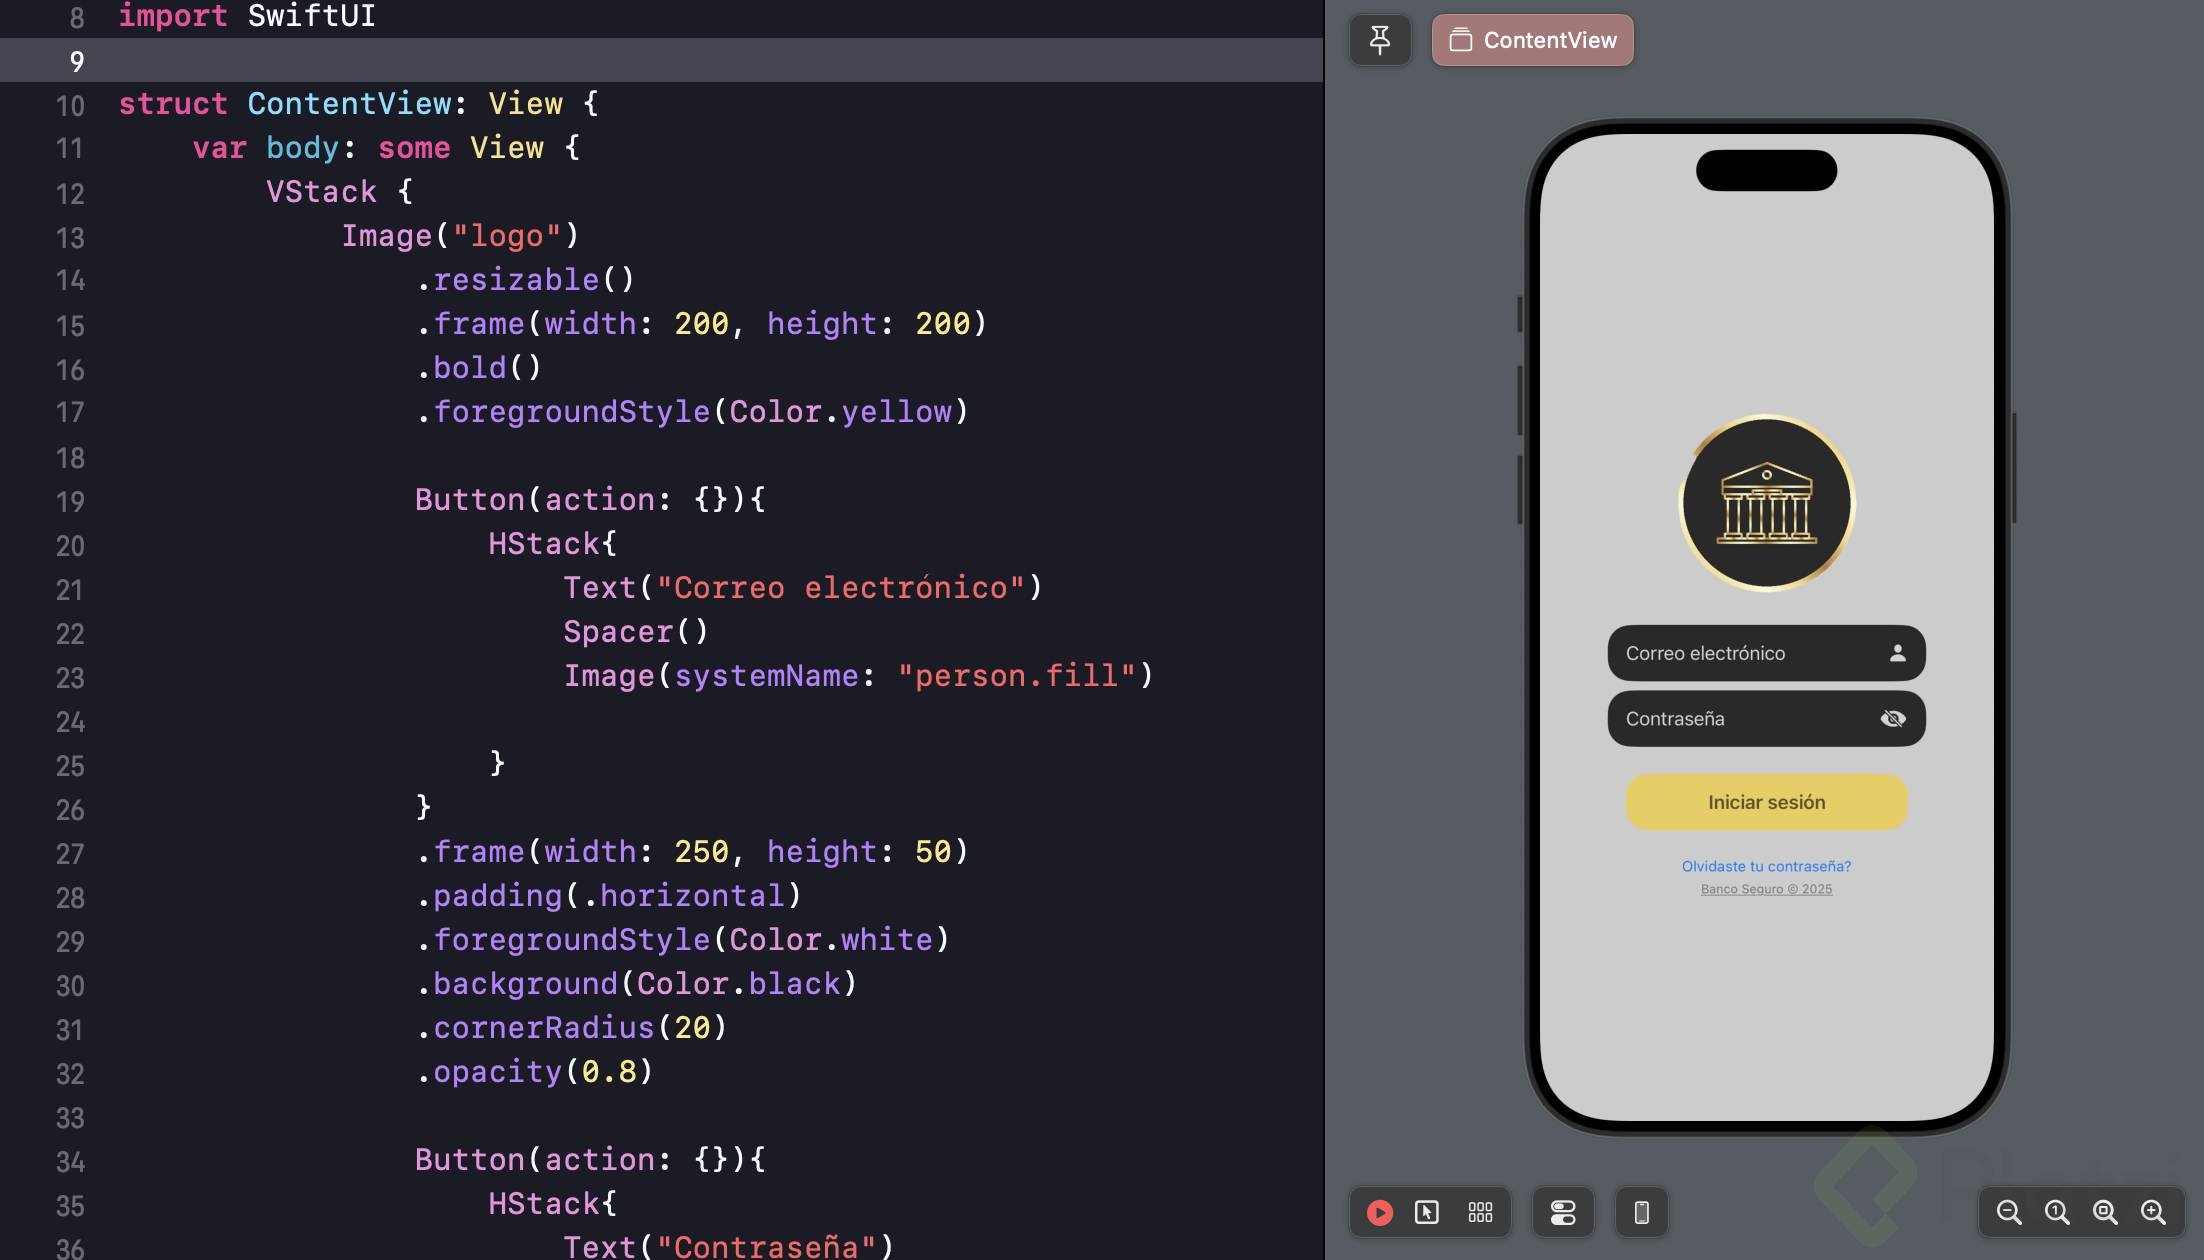The image size is (2204, 1260).
Task: Click Olvidaste tu contraseña link
Action: [1766, 866]
